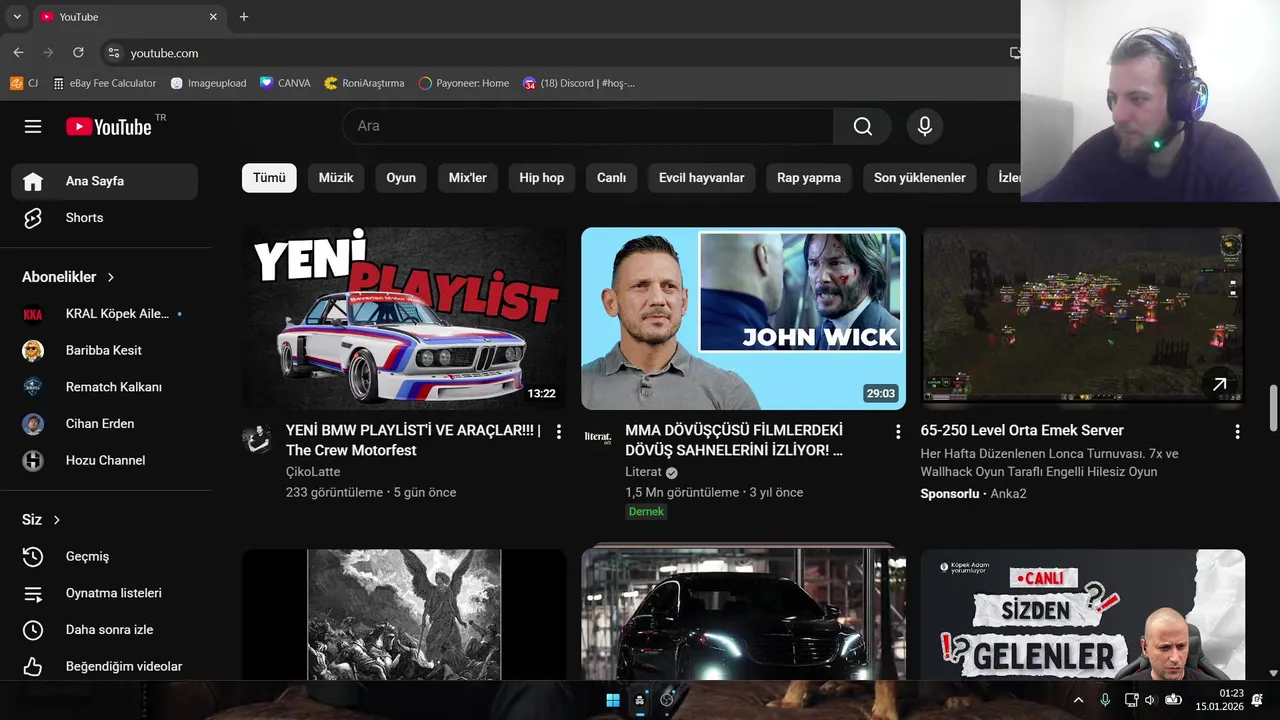Open options menu for sponsored Anka2 ad
This screenshot has width=1280, height=720.
click(x=1237, y=432)
